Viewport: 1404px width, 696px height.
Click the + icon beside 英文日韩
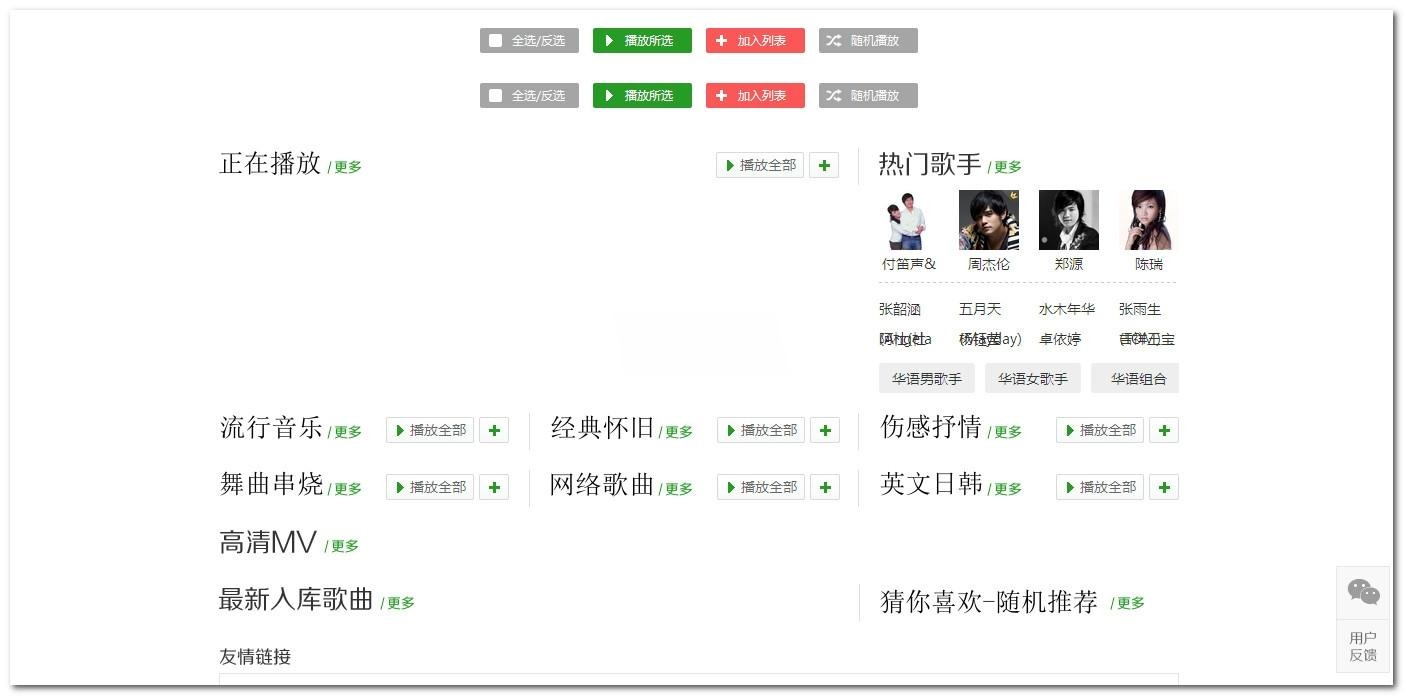pyautogui.click(x=1163, y=487)
